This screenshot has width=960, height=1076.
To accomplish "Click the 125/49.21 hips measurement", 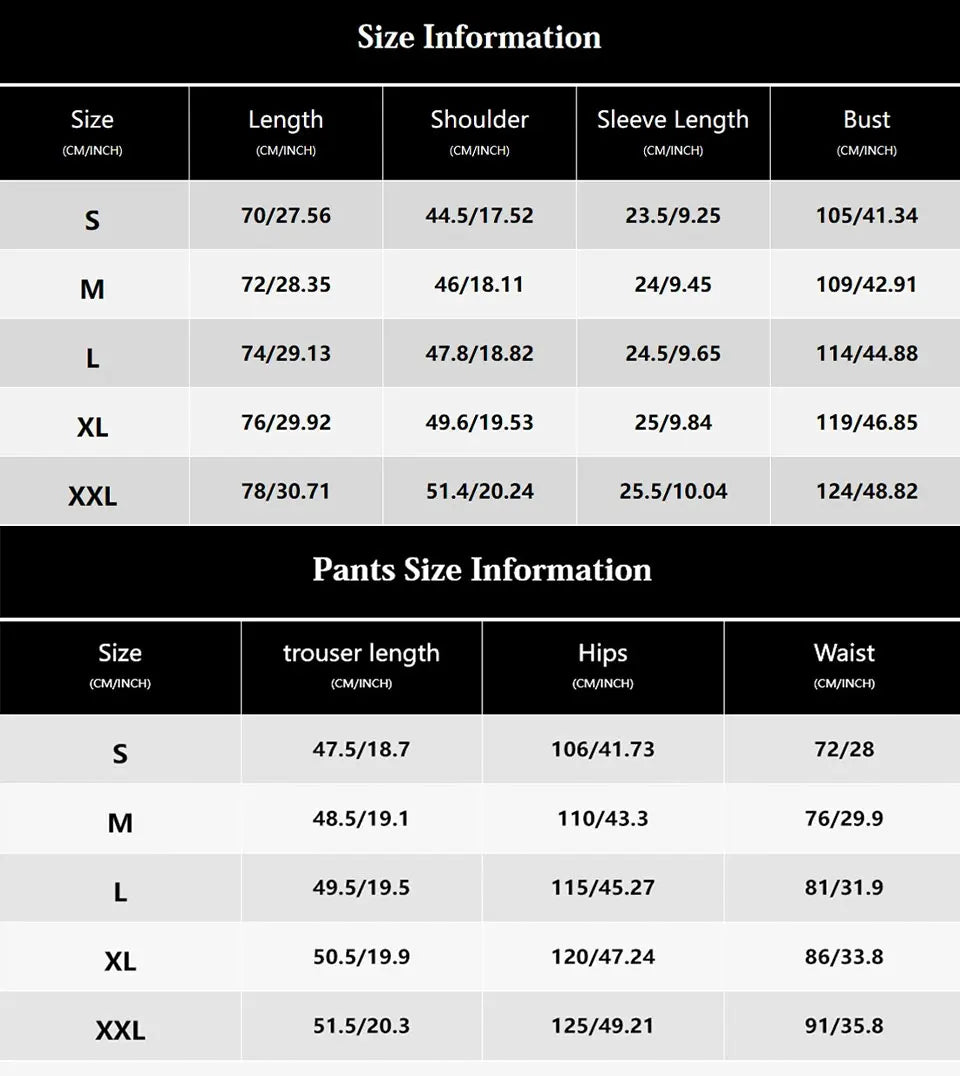I will [x=603, y=1026].
